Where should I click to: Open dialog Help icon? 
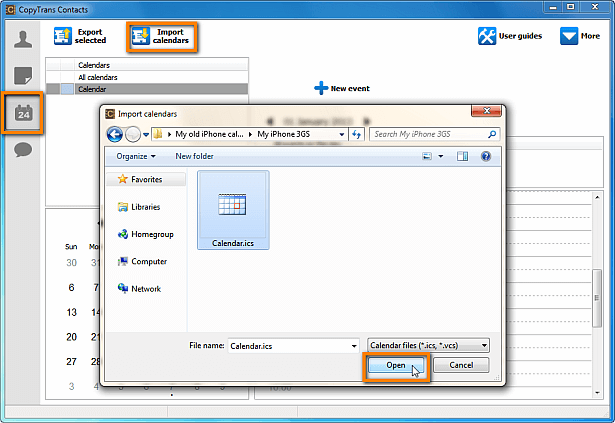[486, 157]
